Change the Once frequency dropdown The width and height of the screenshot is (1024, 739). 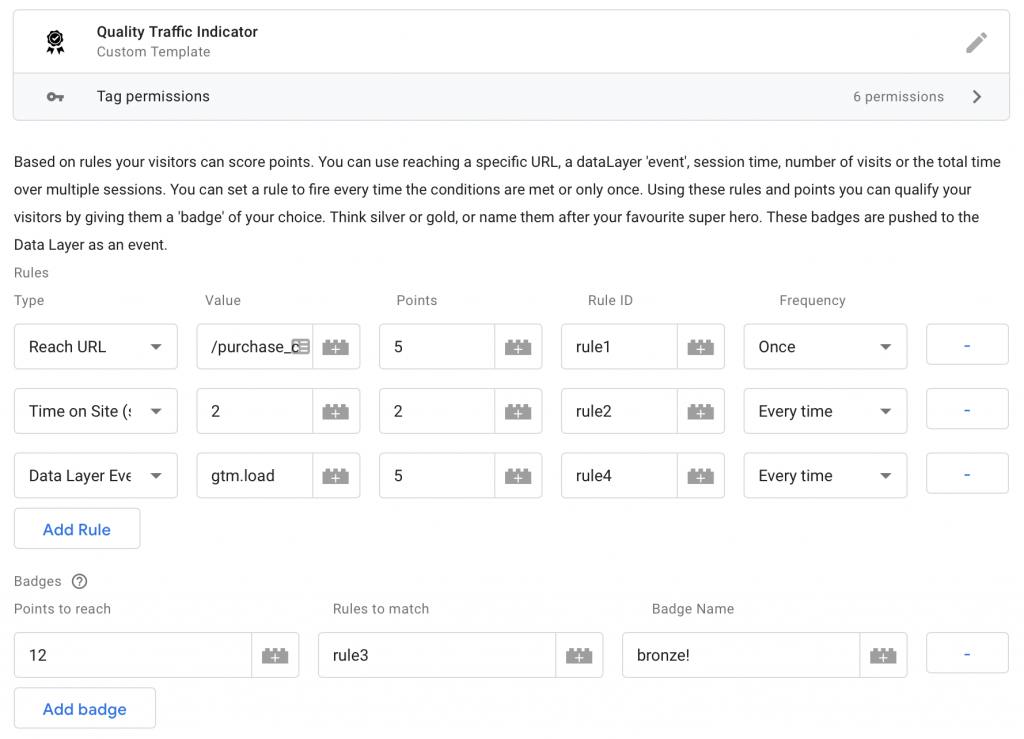point(825,347)
